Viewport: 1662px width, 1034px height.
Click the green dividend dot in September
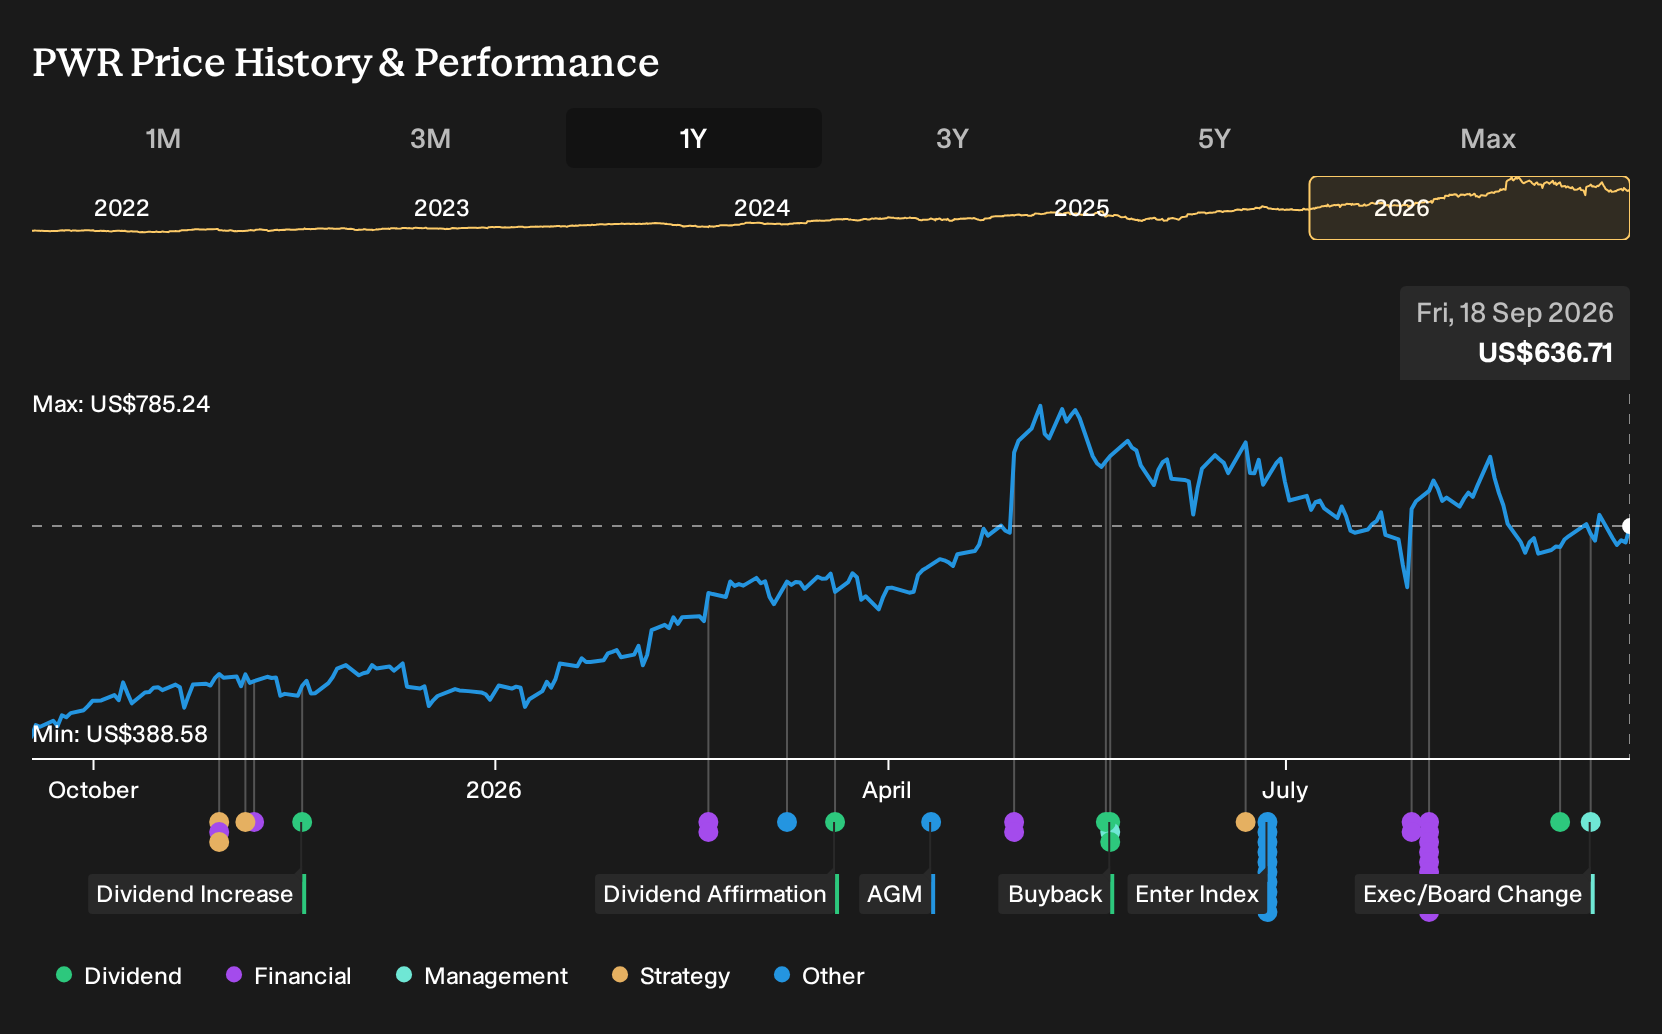1560,822
